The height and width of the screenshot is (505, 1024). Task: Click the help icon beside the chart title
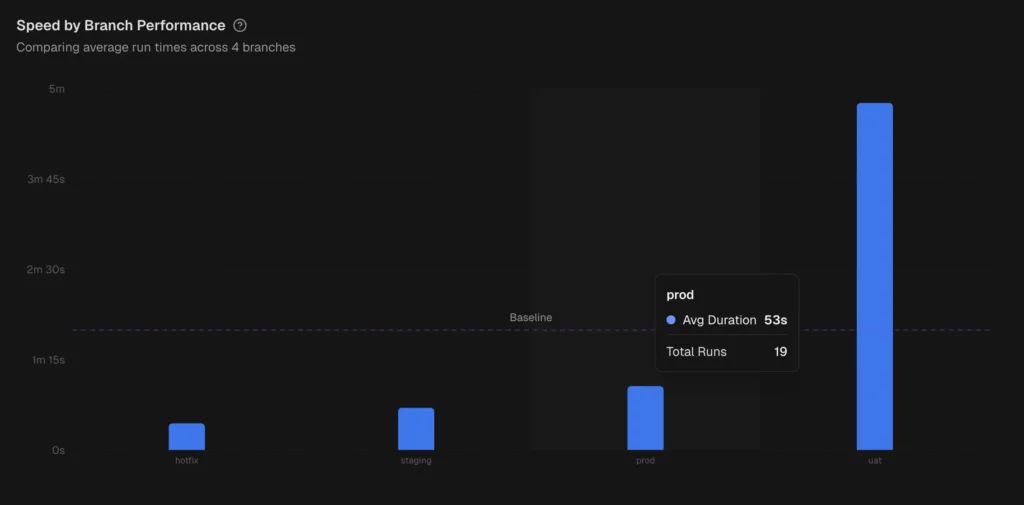coord(240,26)
